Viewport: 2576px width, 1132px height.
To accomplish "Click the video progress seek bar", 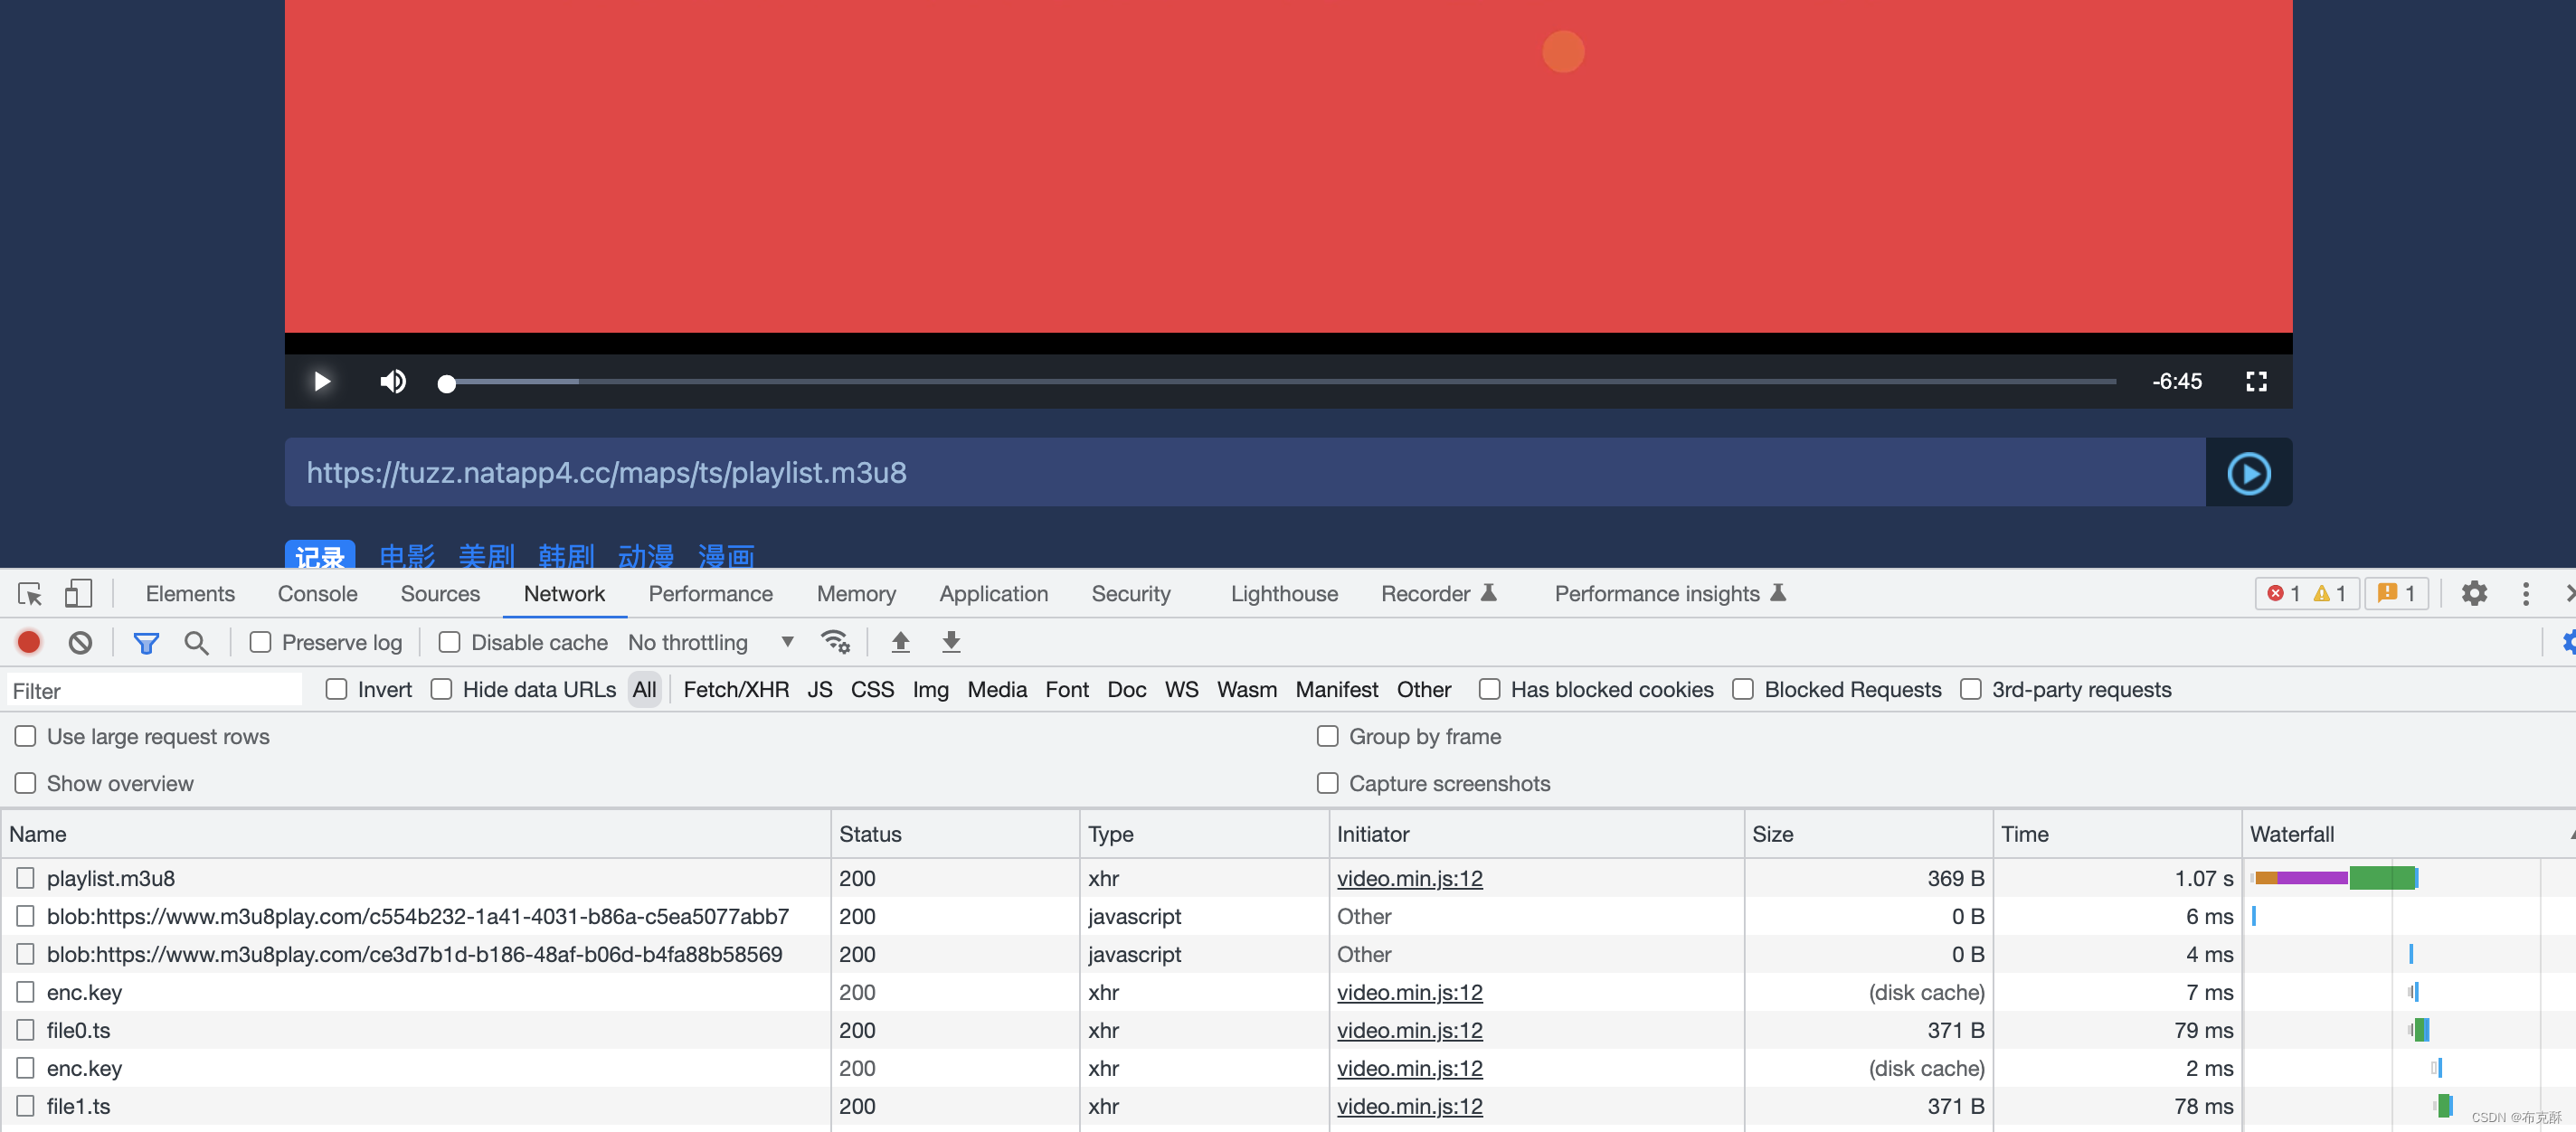I will 1280,381.
